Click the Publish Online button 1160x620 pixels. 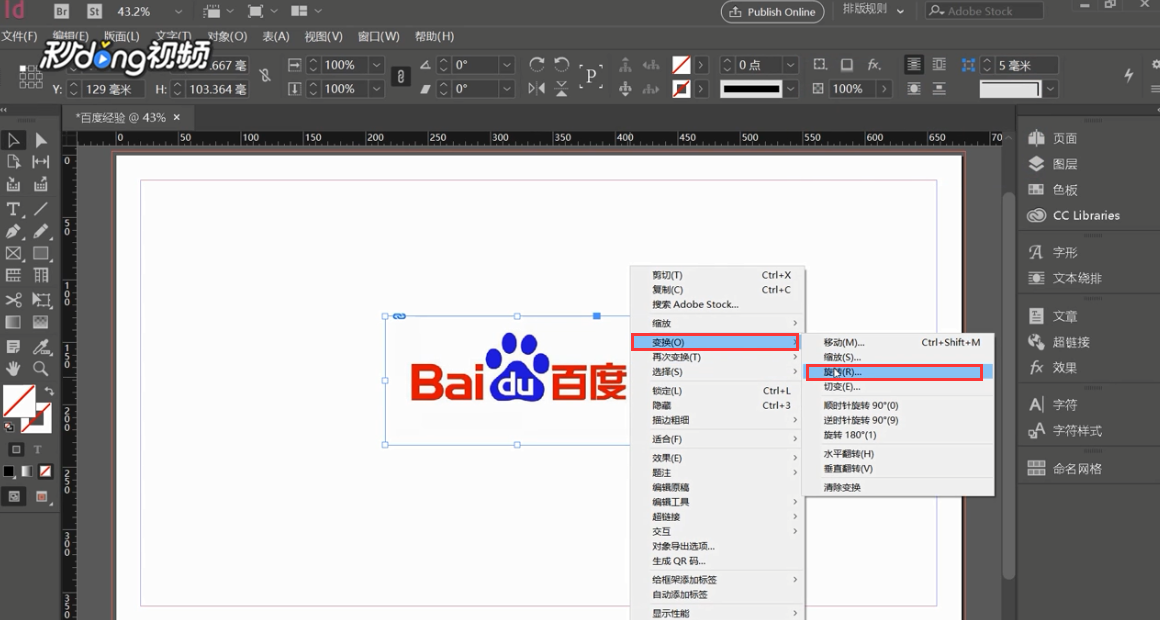coord(772,12)
